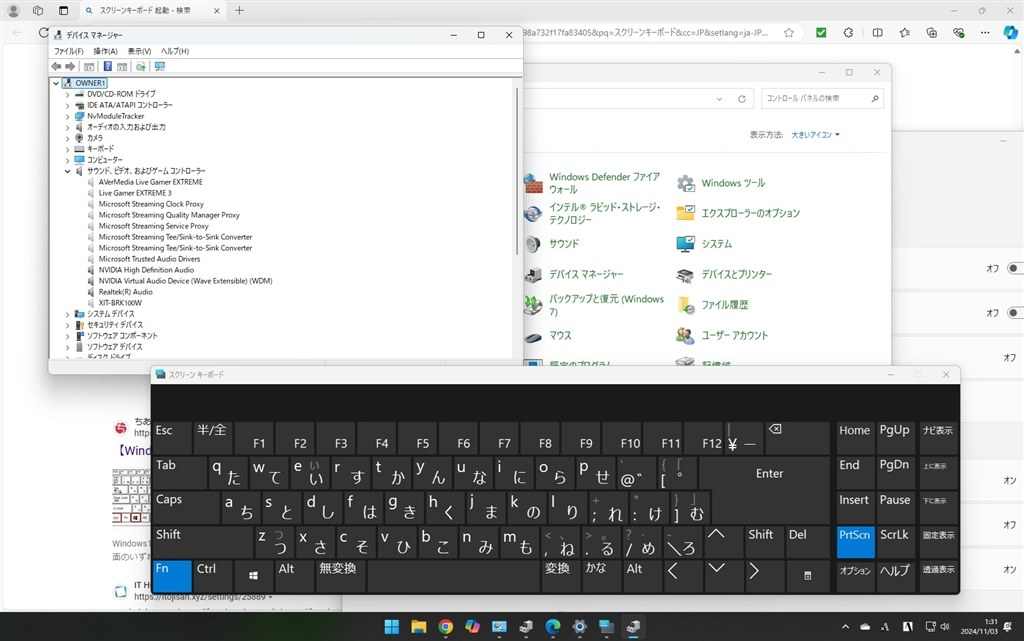Click the Edge favorites star icon
This screenshot has width=1024, height=641.
789,33
